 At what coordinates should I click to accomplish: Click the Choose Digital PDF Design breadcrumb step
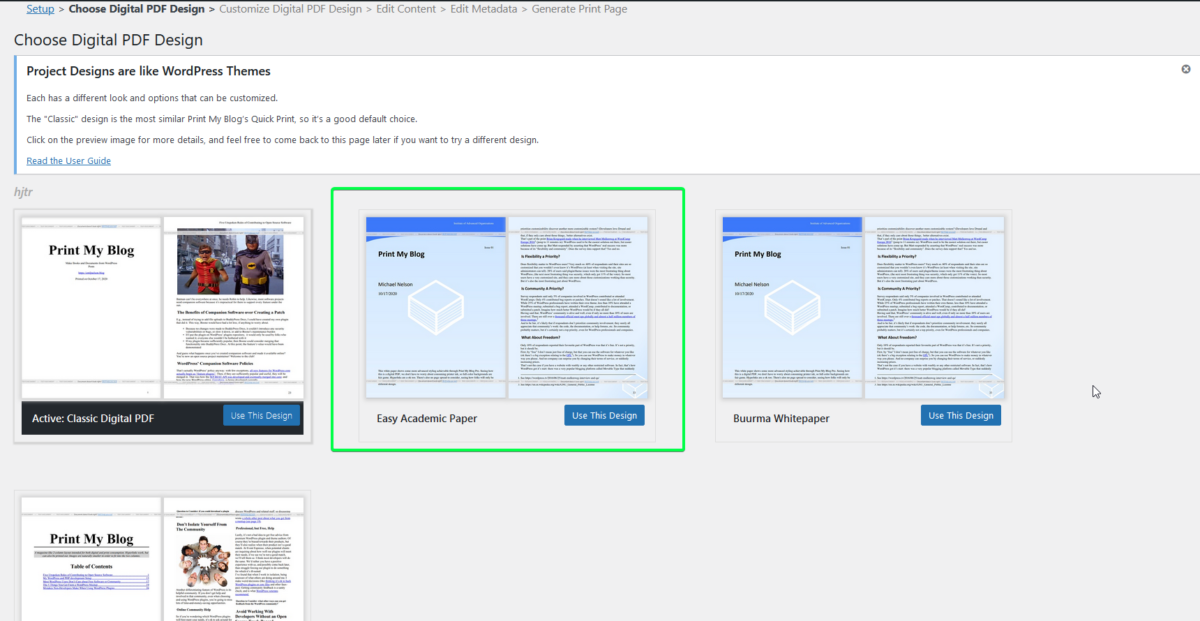pos(138,9)
